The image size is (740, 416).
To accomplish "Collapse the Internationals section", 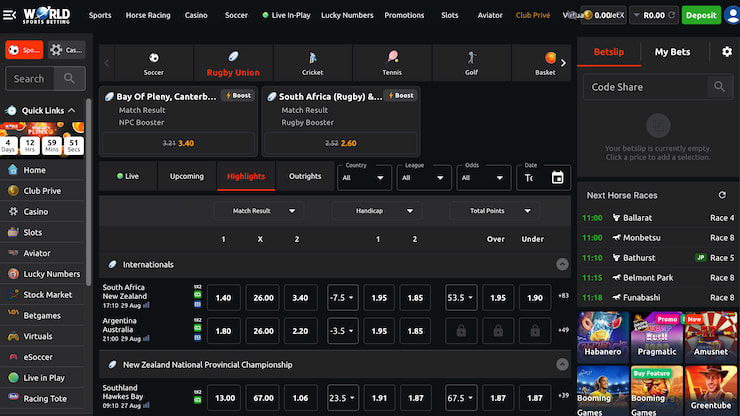I will (562, 264).
